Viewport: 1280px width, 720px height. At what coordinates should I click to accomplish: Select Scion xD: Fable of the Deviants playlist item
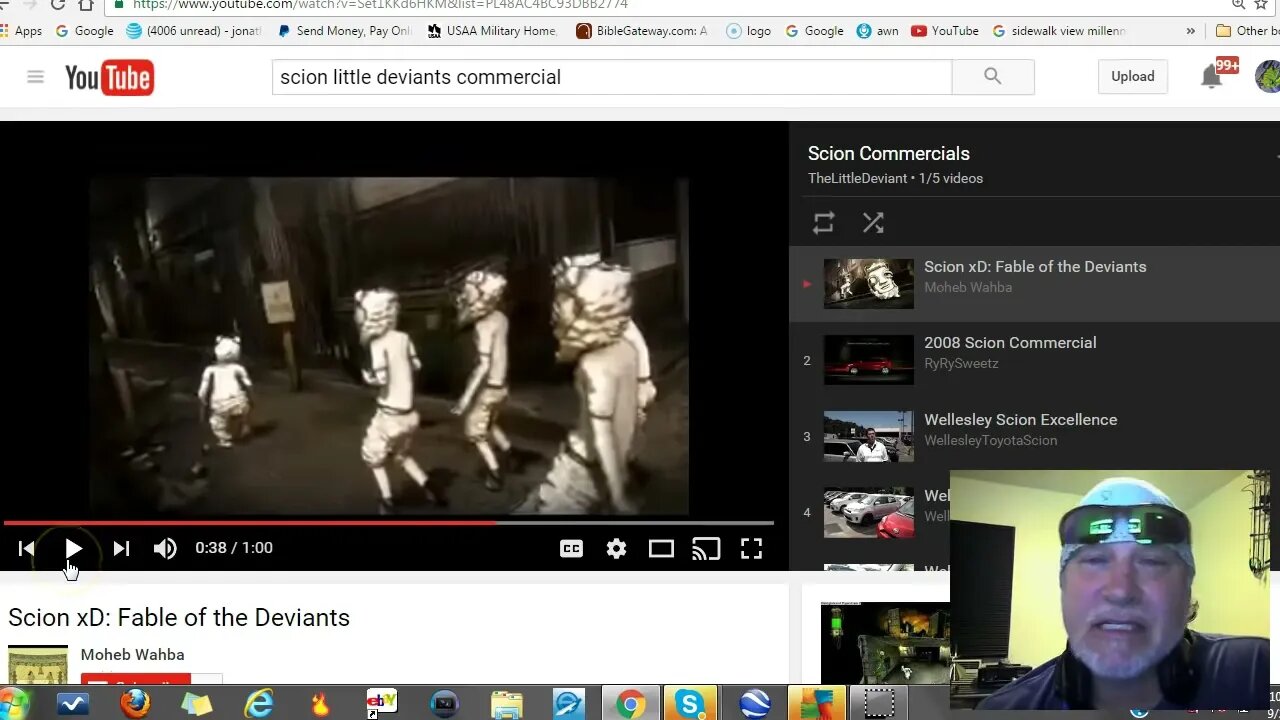[1034, 284]
